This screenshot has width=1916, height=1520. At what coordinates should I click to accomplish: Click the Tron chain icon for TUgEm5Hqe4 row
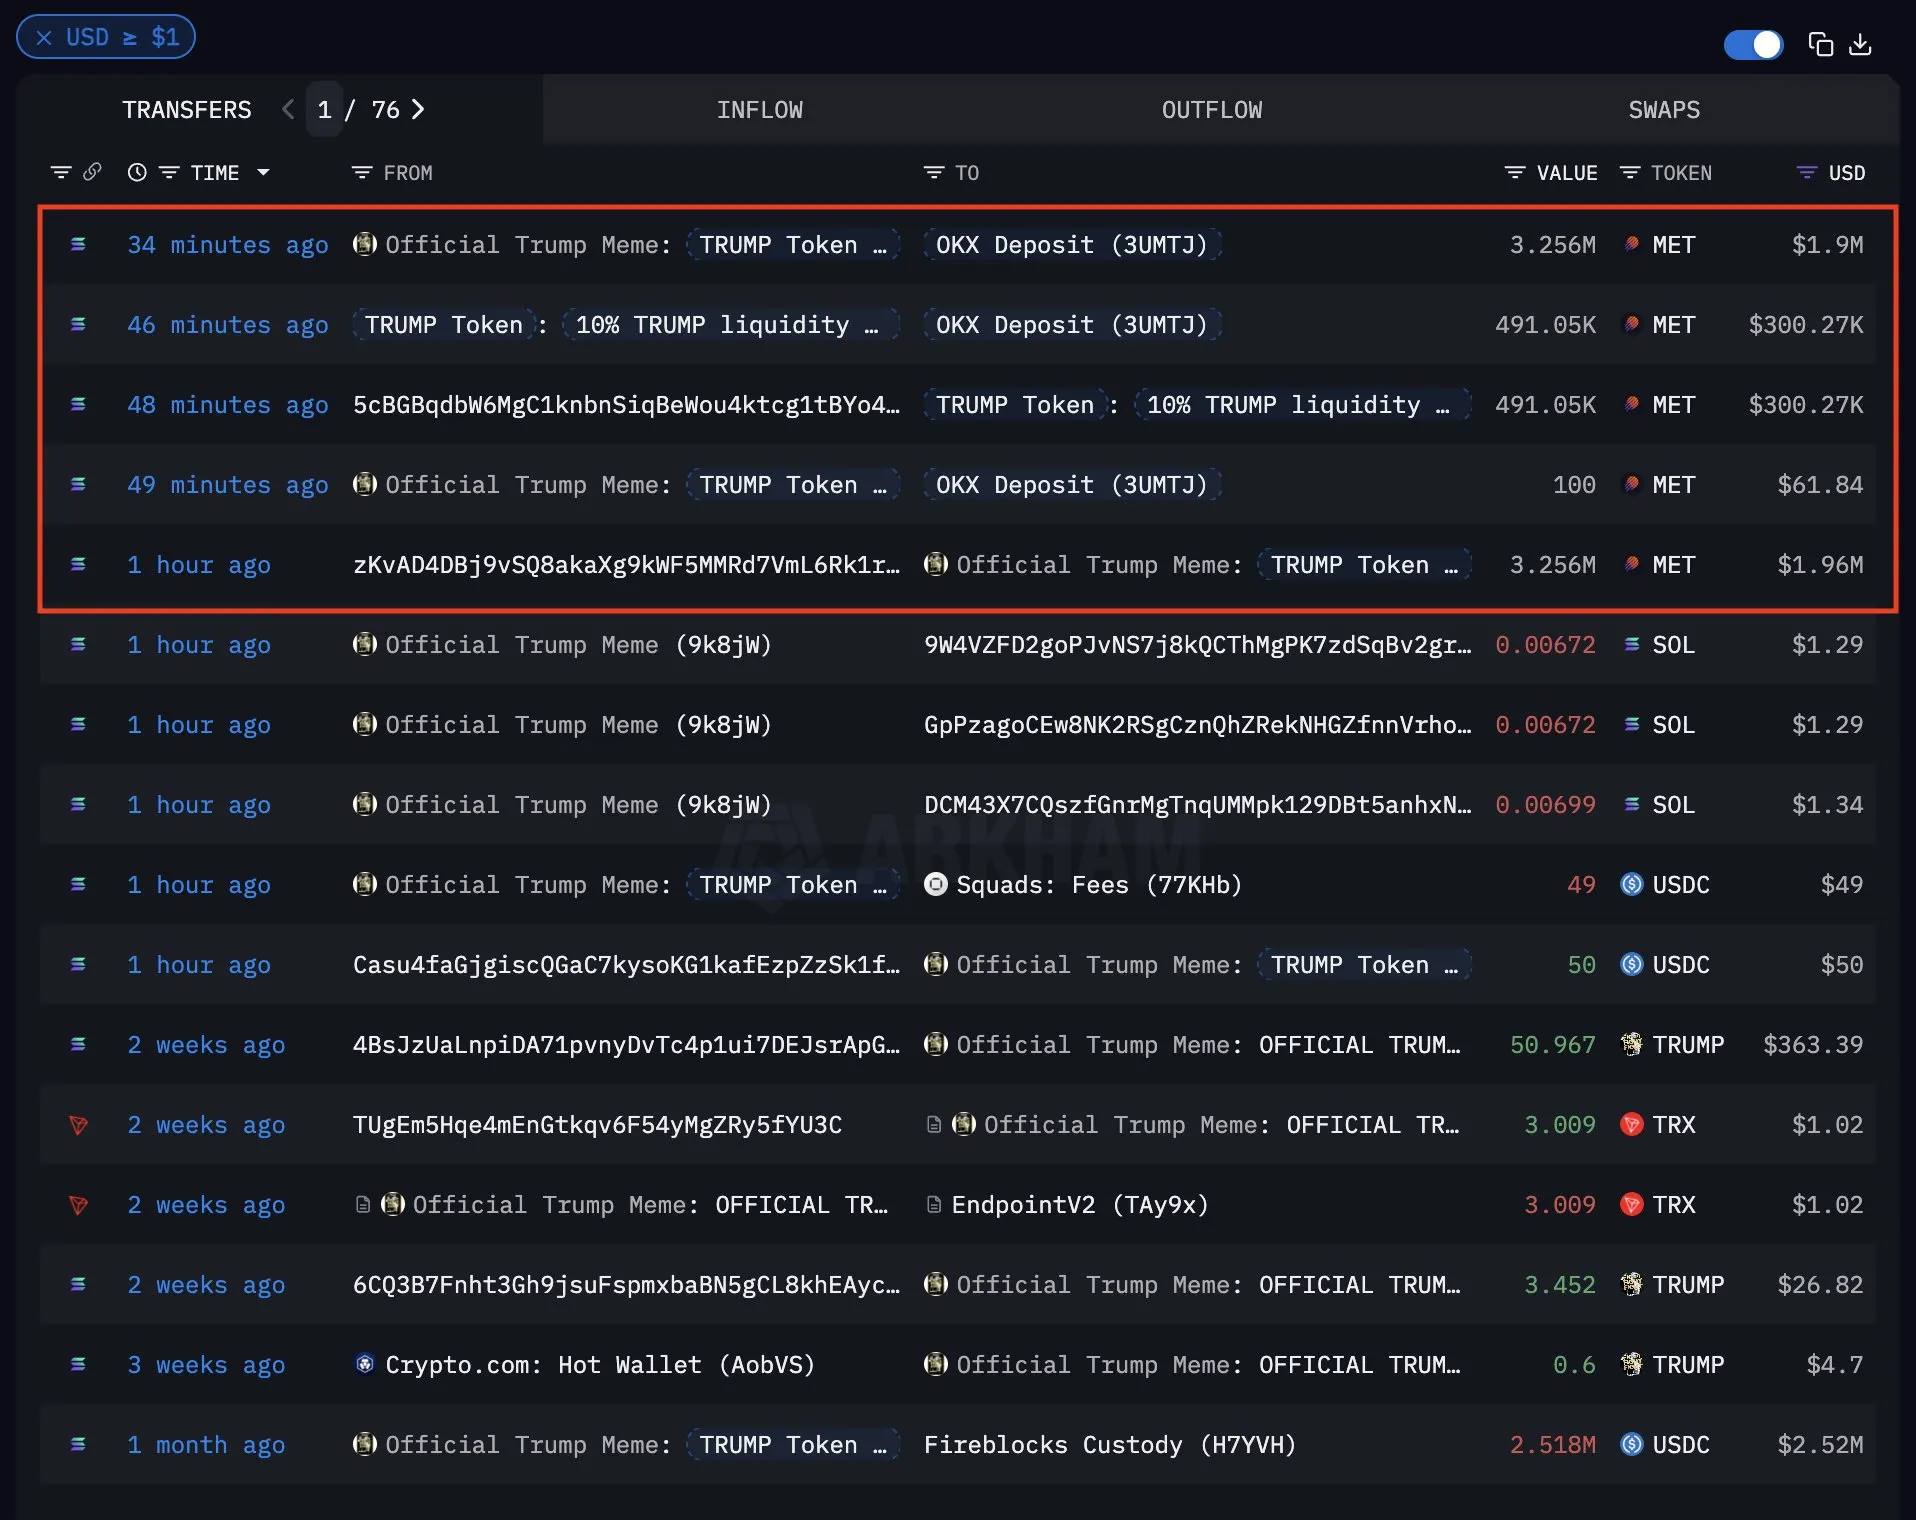point(78,1125)
